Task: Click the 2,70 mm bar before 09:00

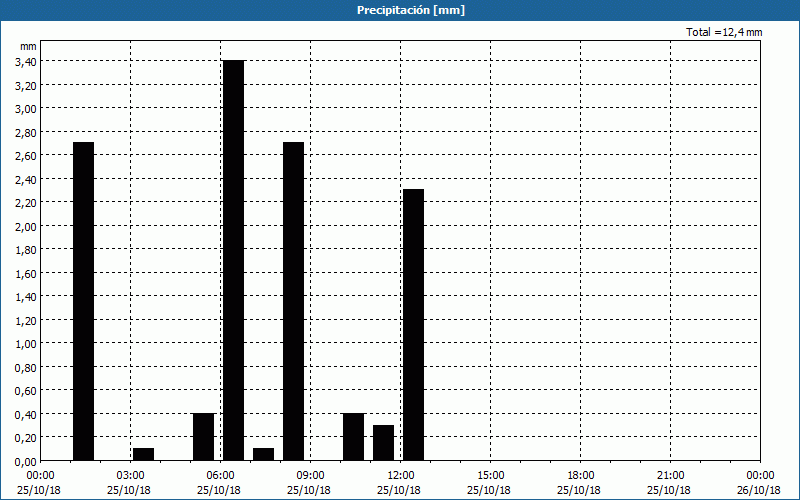Action: click(293, 301)
